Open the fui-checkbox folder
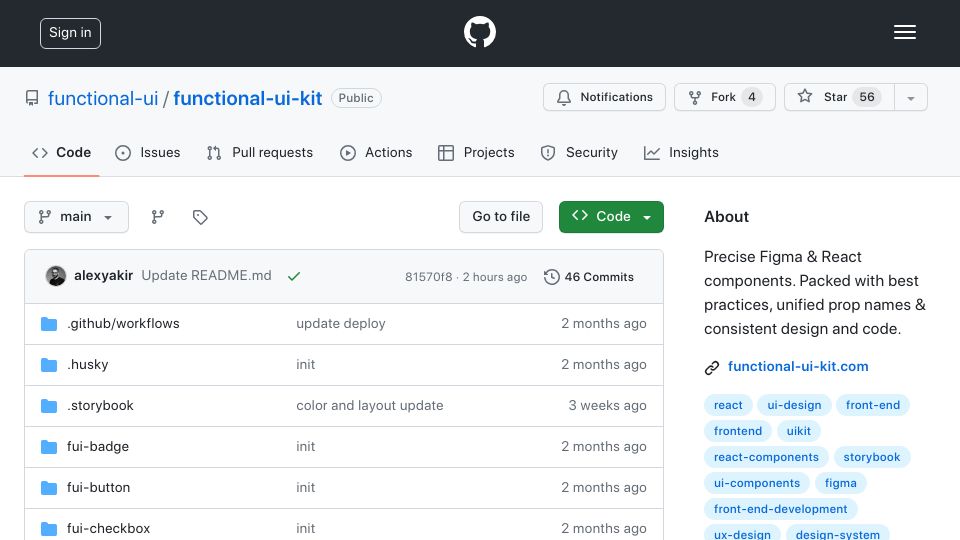Image resolution: width=960 pixels, height=540 pixels. click(x=108, y=528)
